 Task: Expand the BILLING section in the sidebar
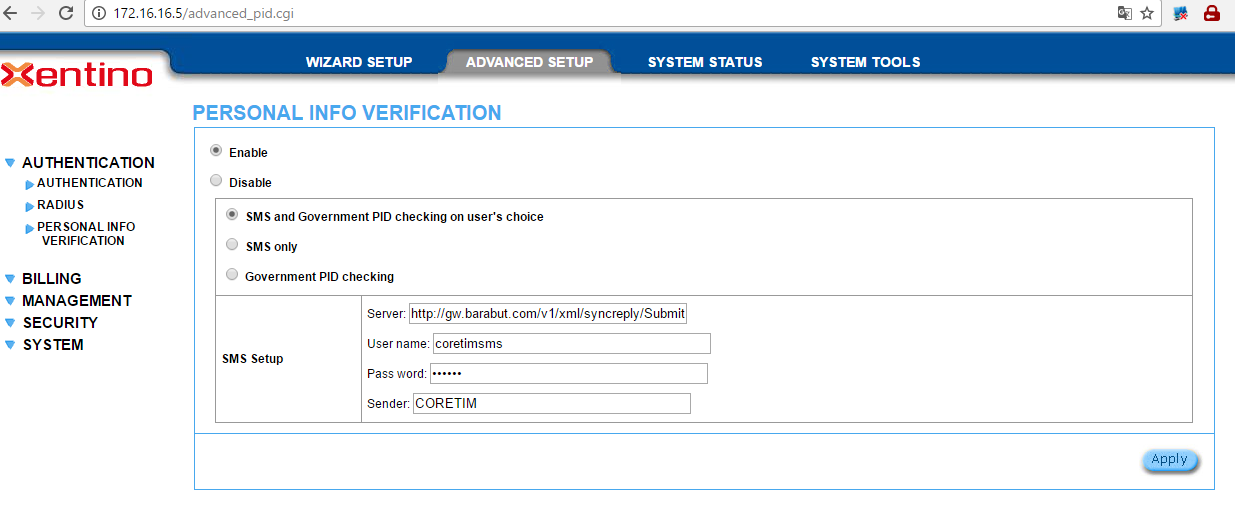click(x=51, y=279)
